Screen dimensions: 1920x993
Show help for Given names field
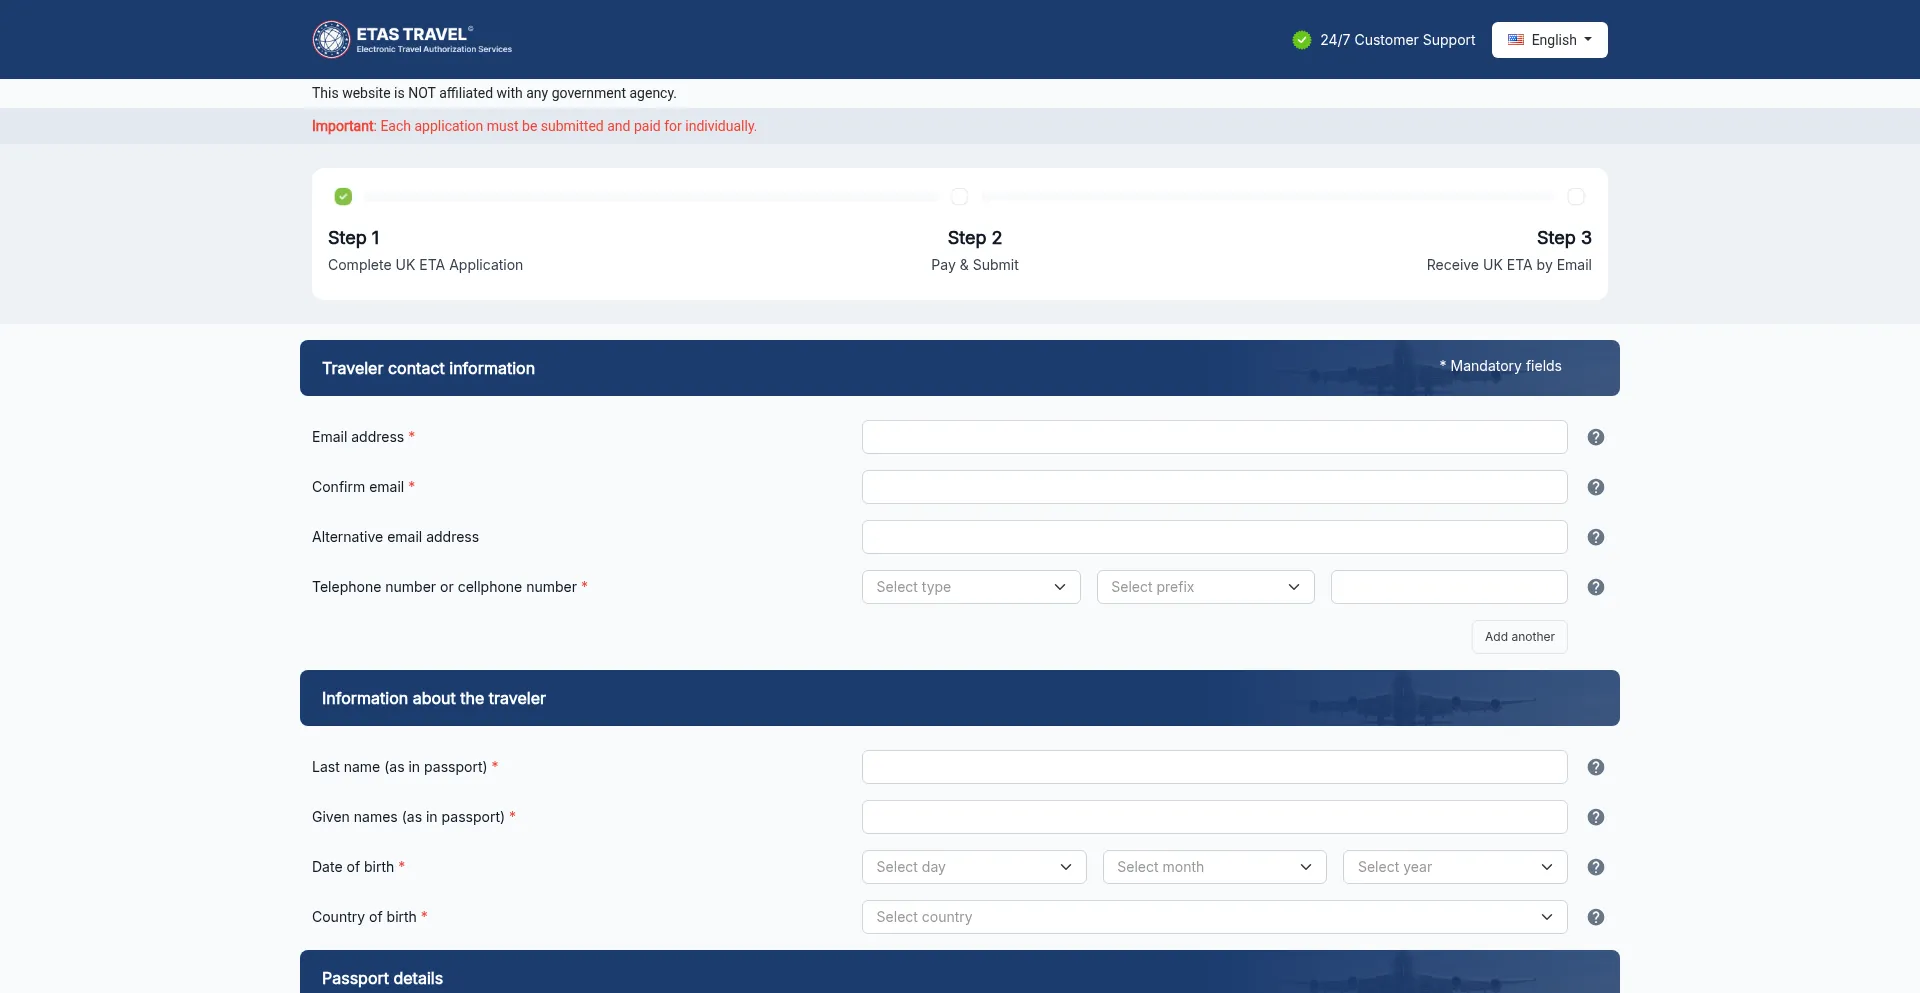[x=1596, y=817]
